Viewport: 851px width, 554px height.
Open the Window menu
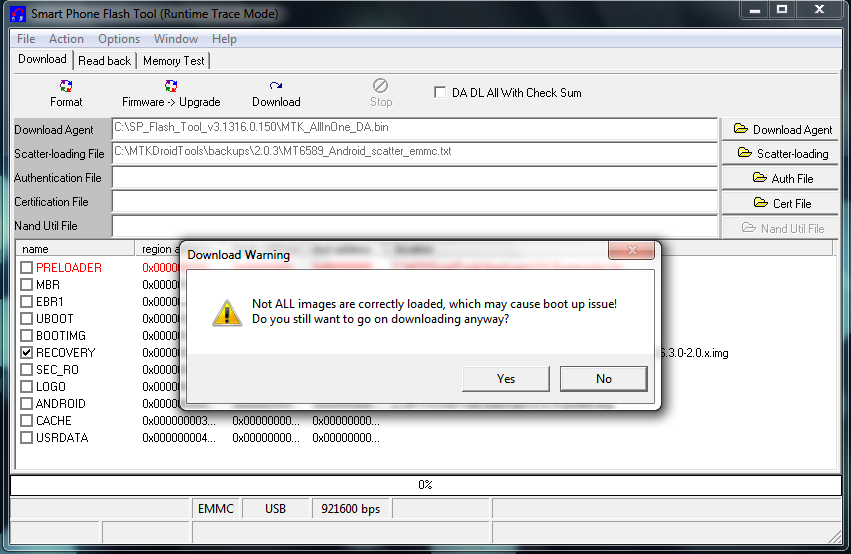point(176,39)
